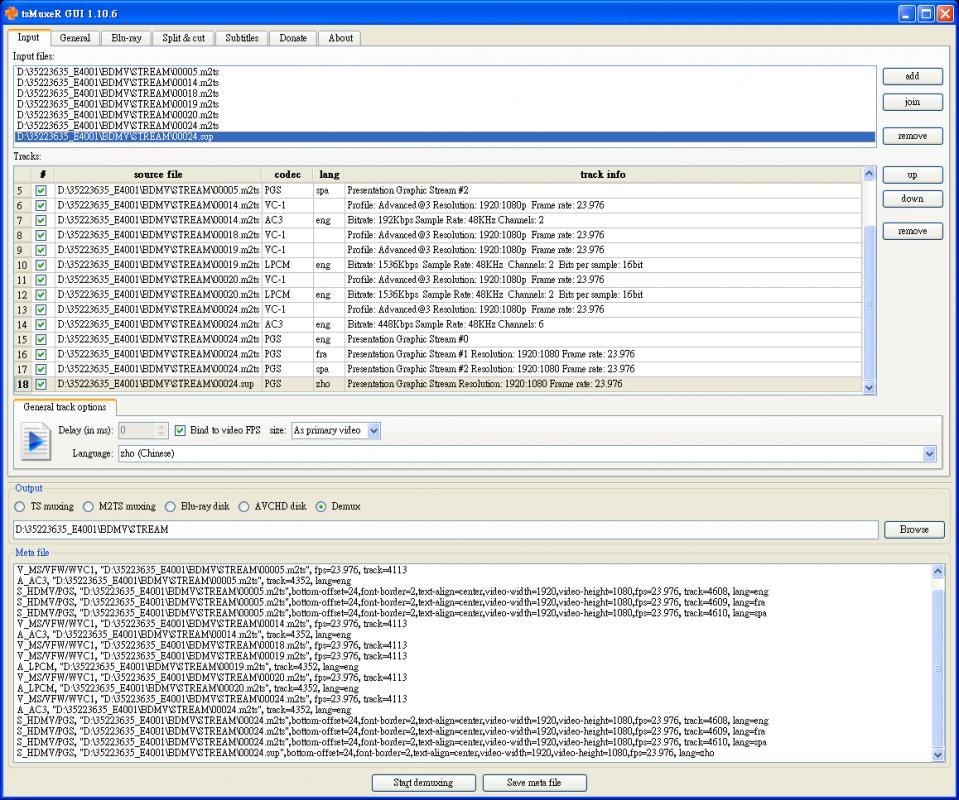The image size is (959, 800).
Task: Switch to the Blu-ray tab
Action: tap(126, 38)
